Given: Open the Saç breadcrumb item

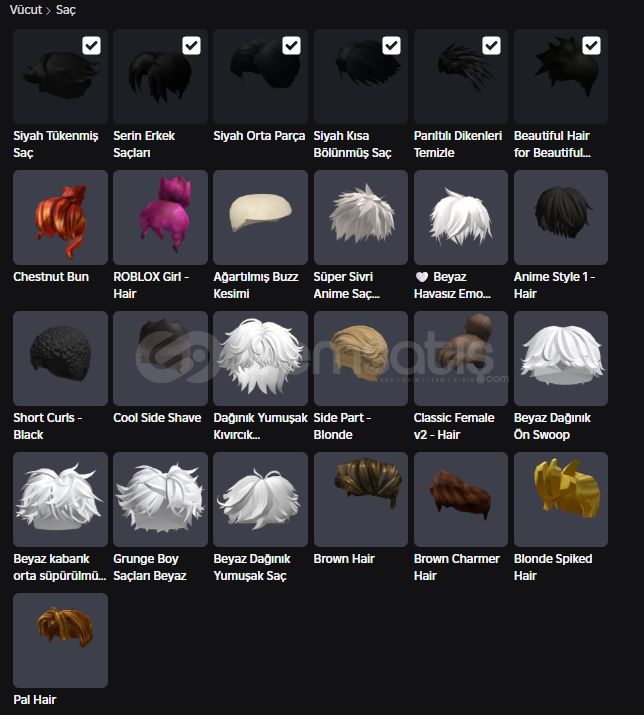Looking at the screenshot, I should point(66,10).
